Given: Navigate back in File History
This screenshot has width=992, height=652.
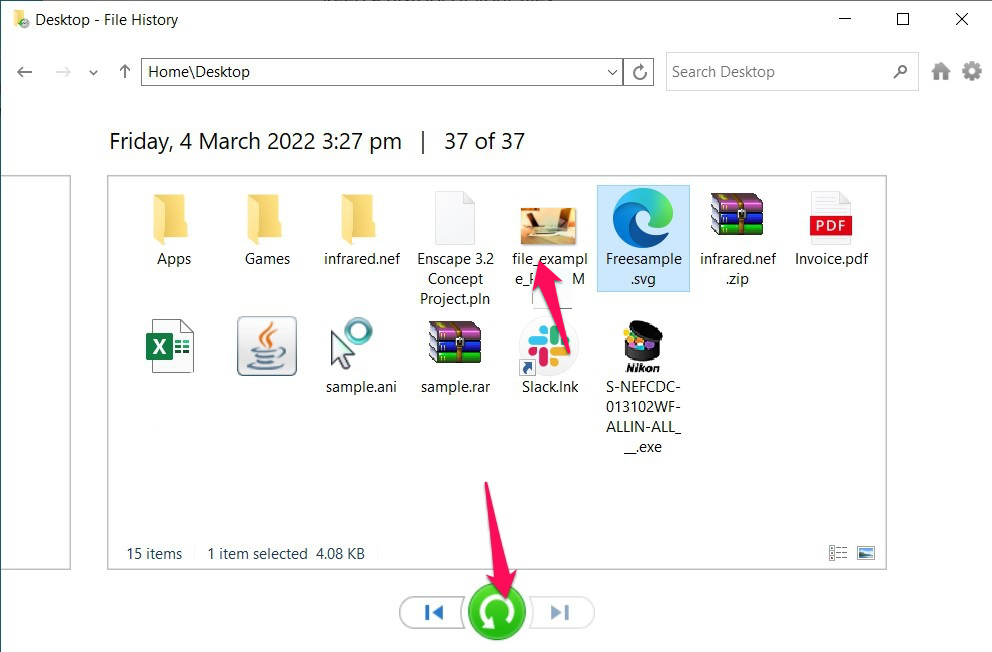Looking at the screenshot, I should click(24, 71).
